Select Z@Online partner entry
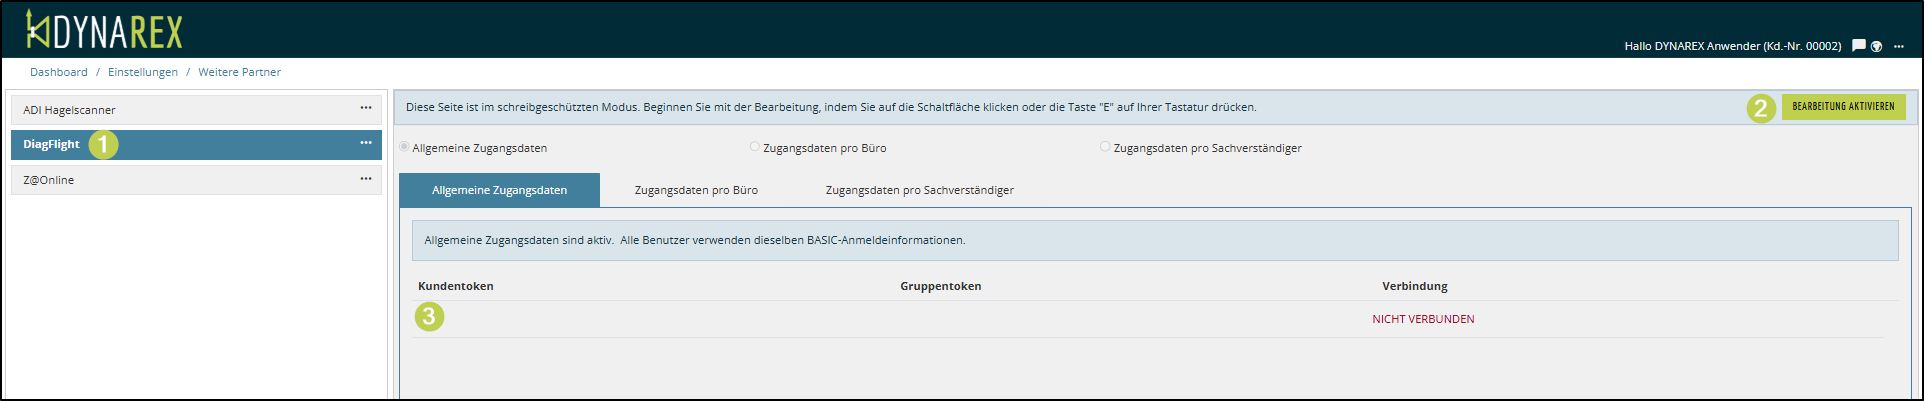This screenshot has width=1924, height=401. pyautogui.click(x=49, y=180)
